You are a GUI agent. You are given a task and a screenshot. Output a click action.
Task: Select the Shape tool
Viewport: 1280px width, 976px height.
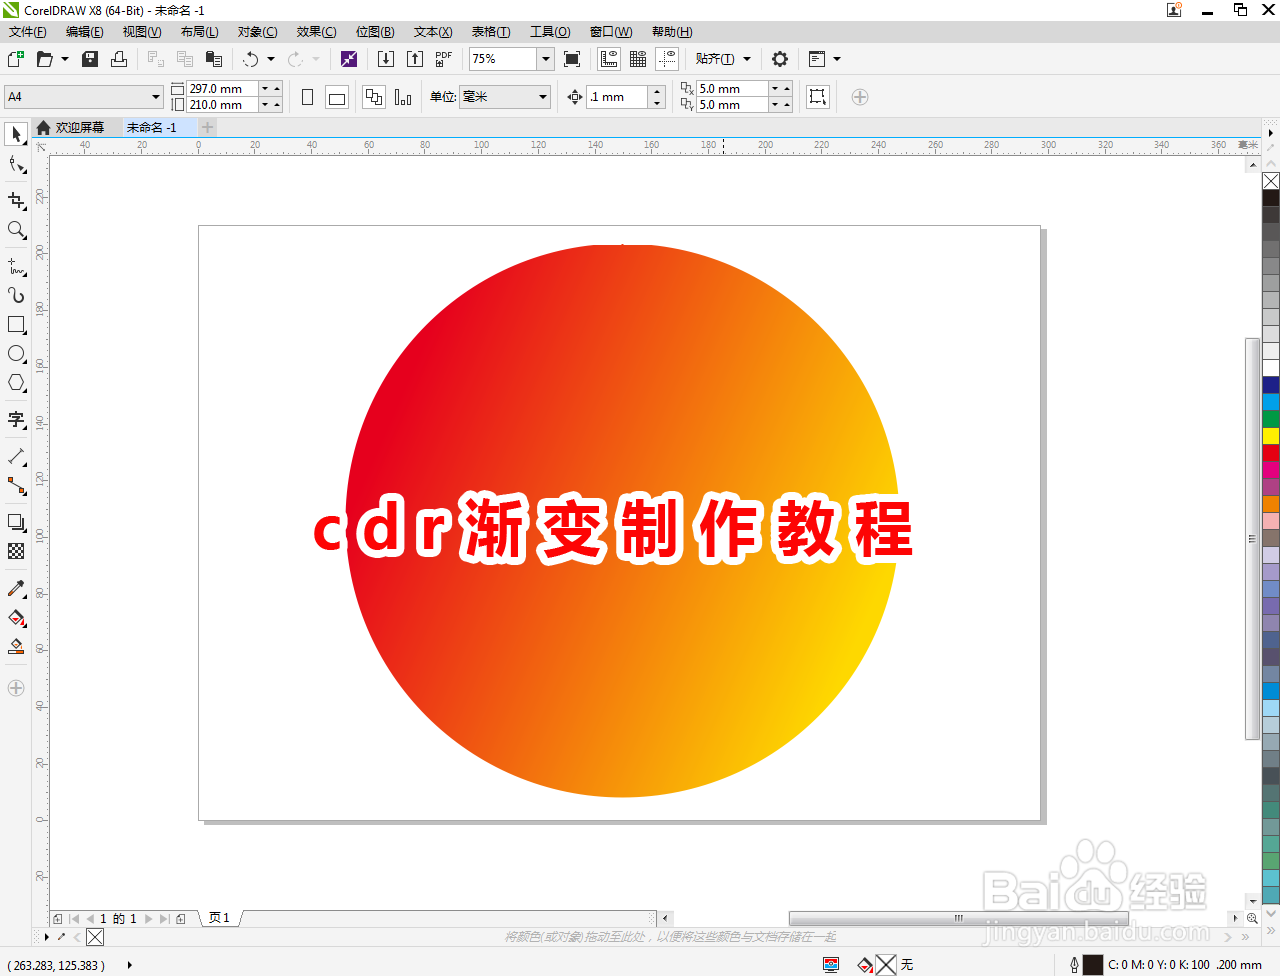(x=16, y=165)
